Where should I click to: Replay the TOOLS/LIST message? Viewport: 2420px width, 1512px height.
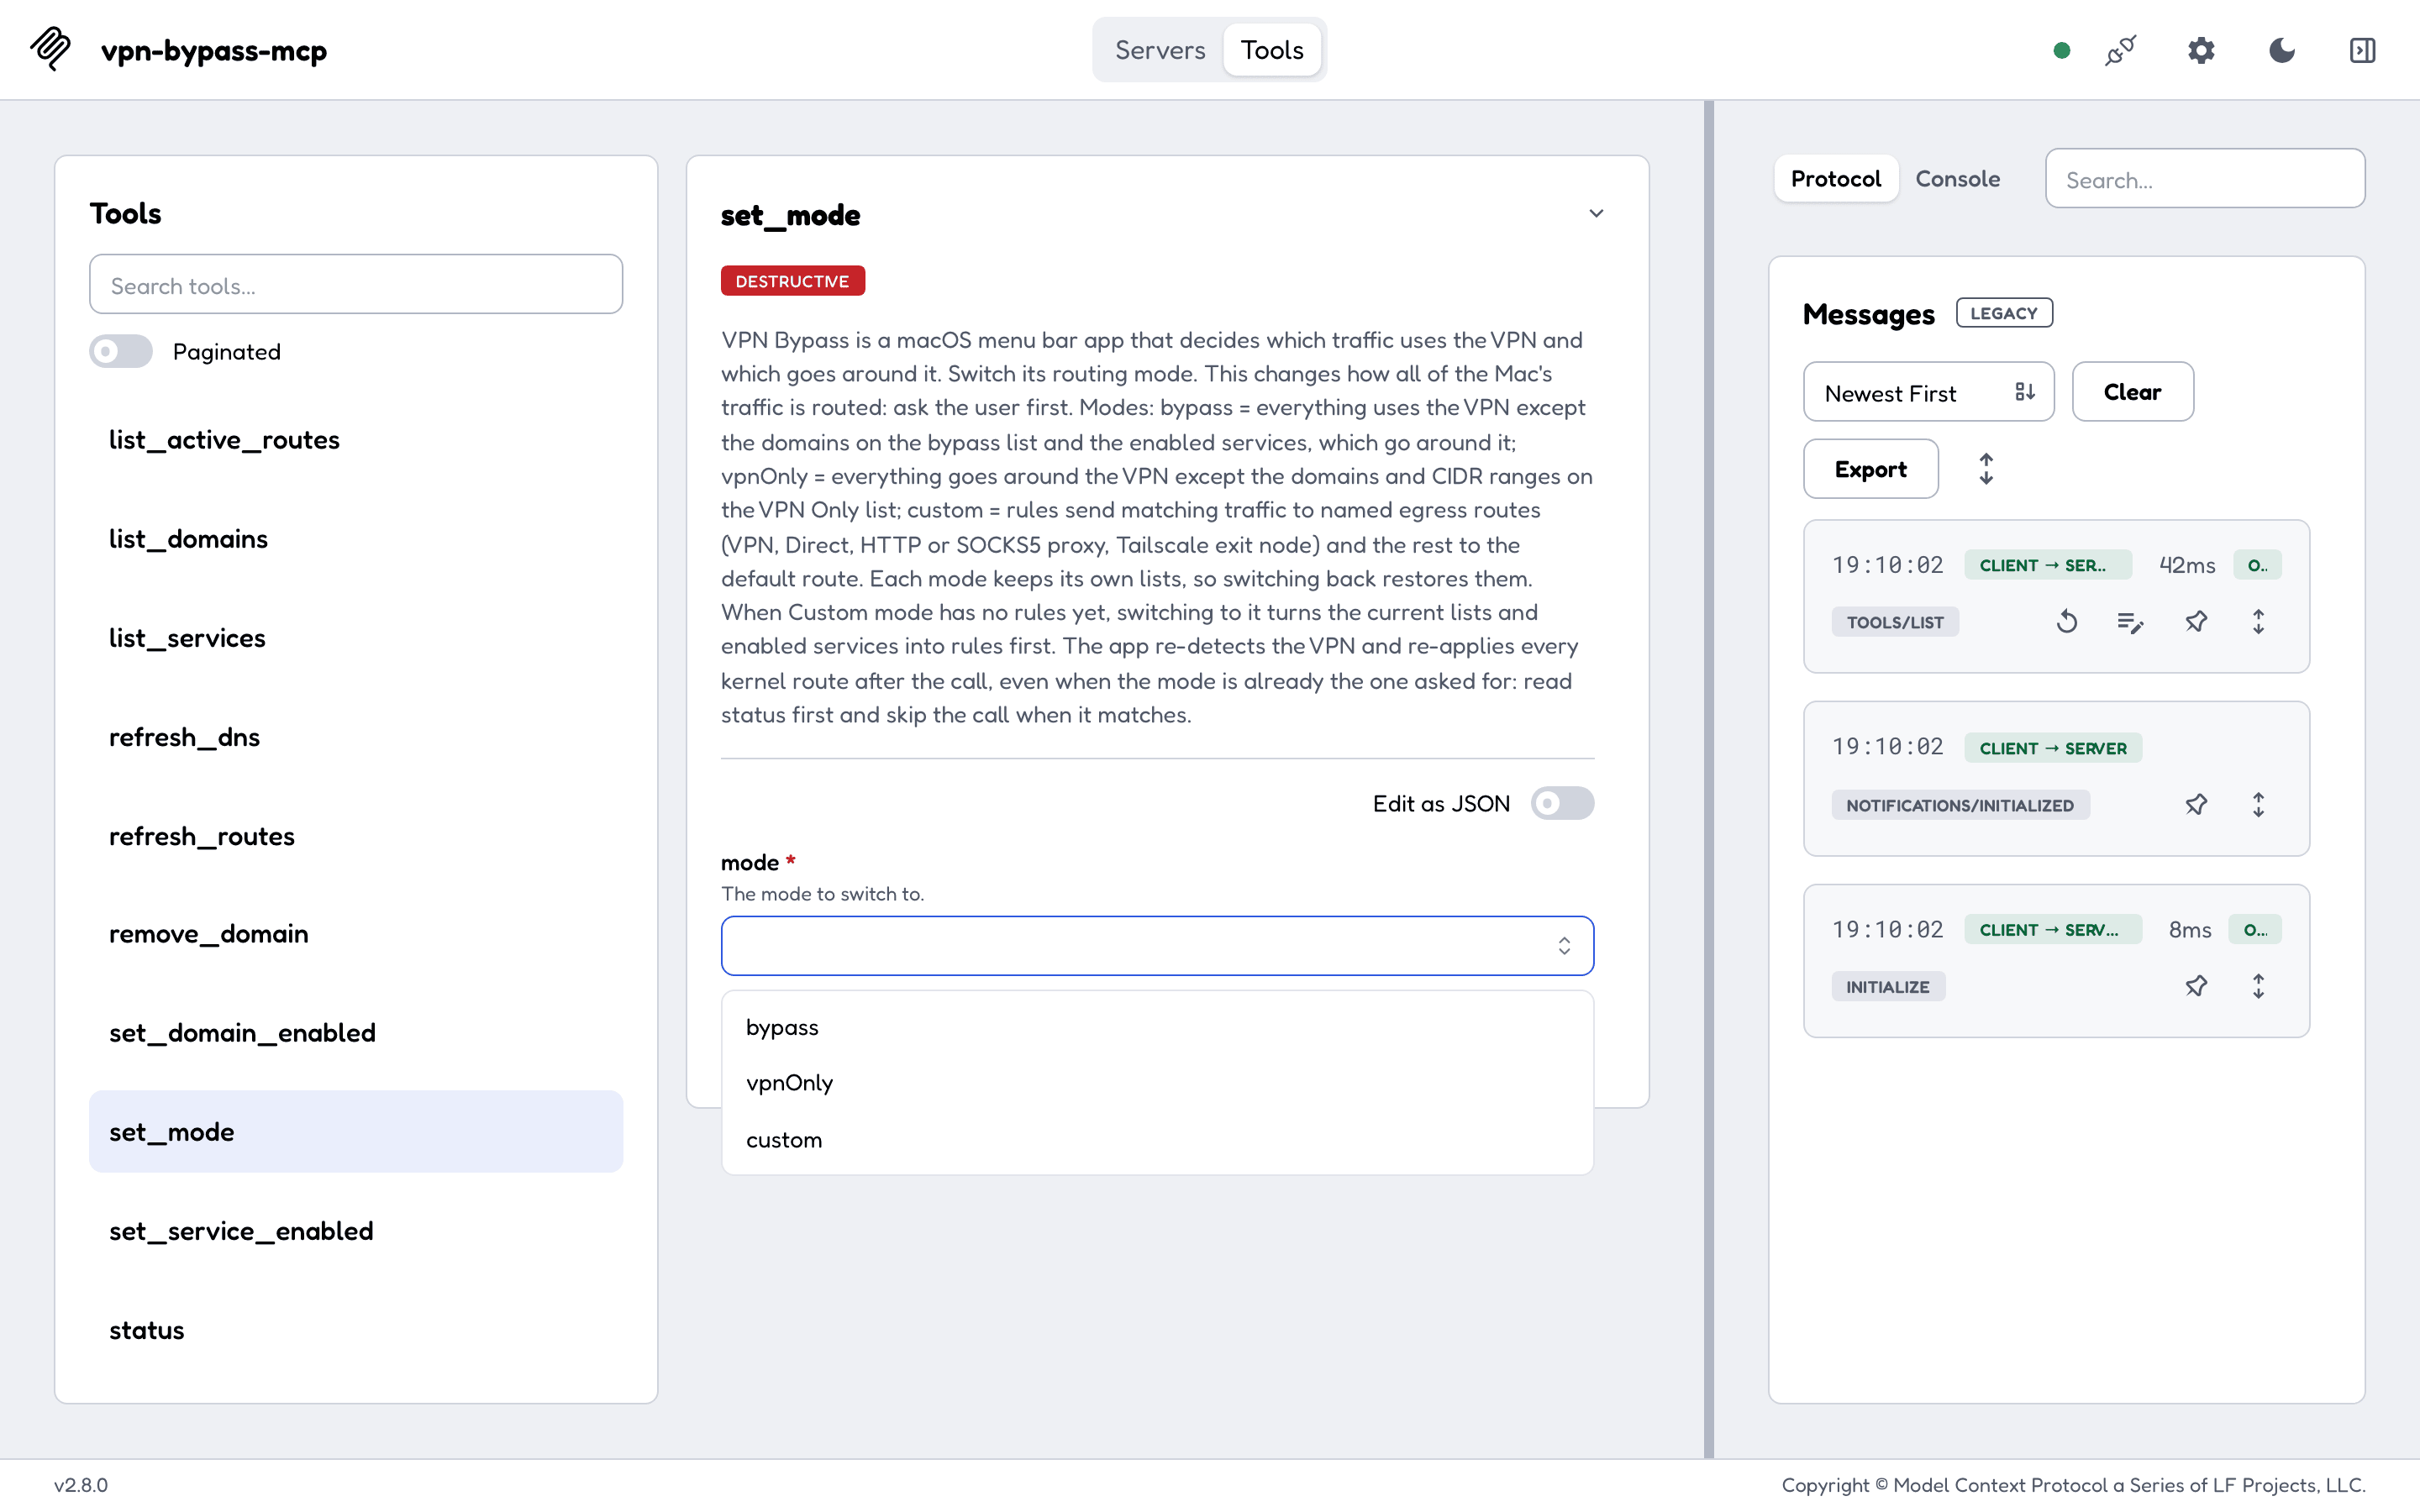2067,622
